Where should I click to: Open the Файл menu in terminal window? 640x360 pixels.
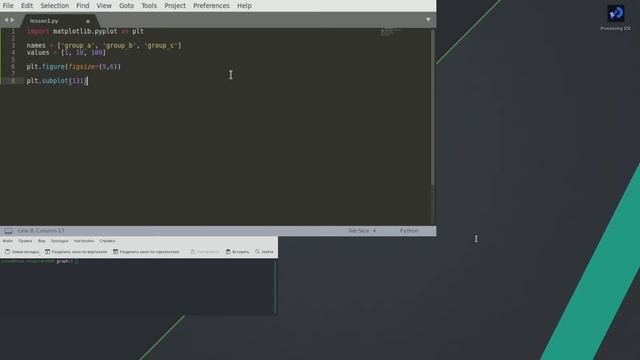click(8, 241)
